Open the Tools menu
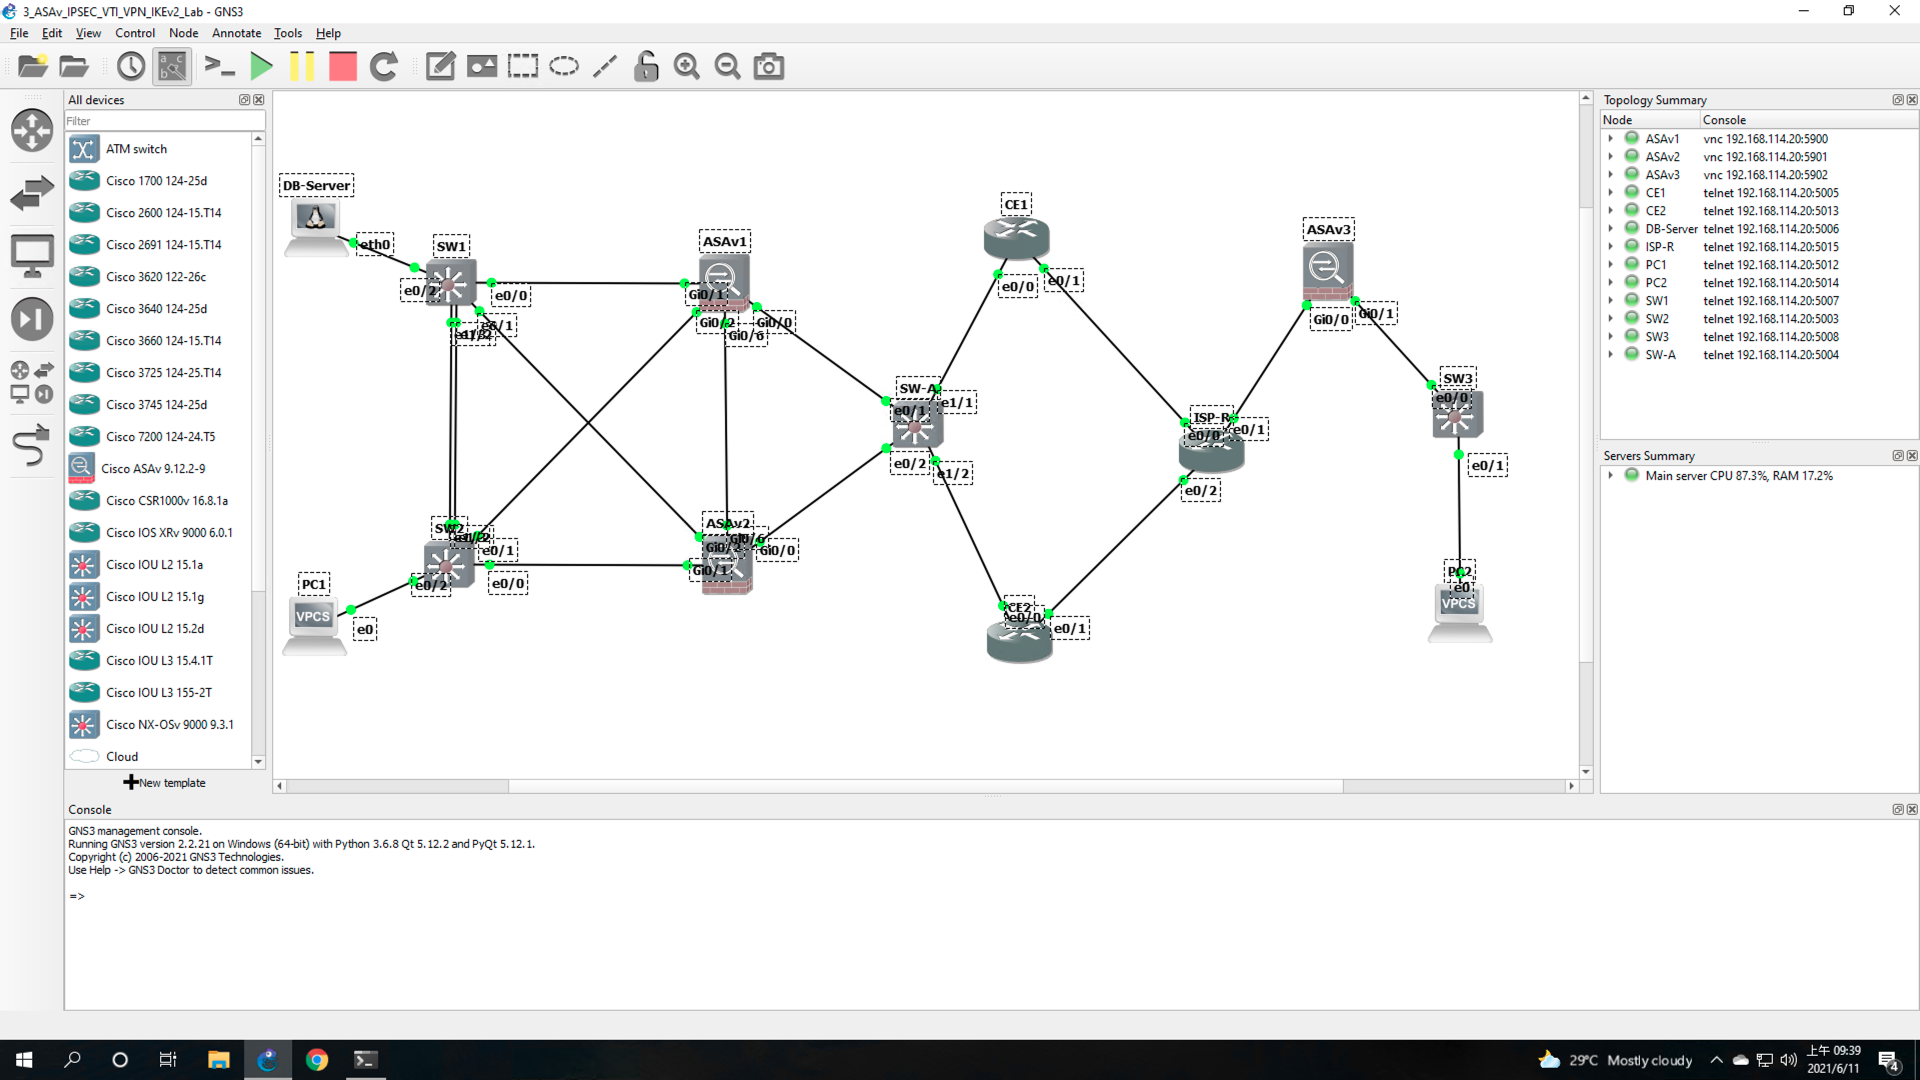 (288, 33)
